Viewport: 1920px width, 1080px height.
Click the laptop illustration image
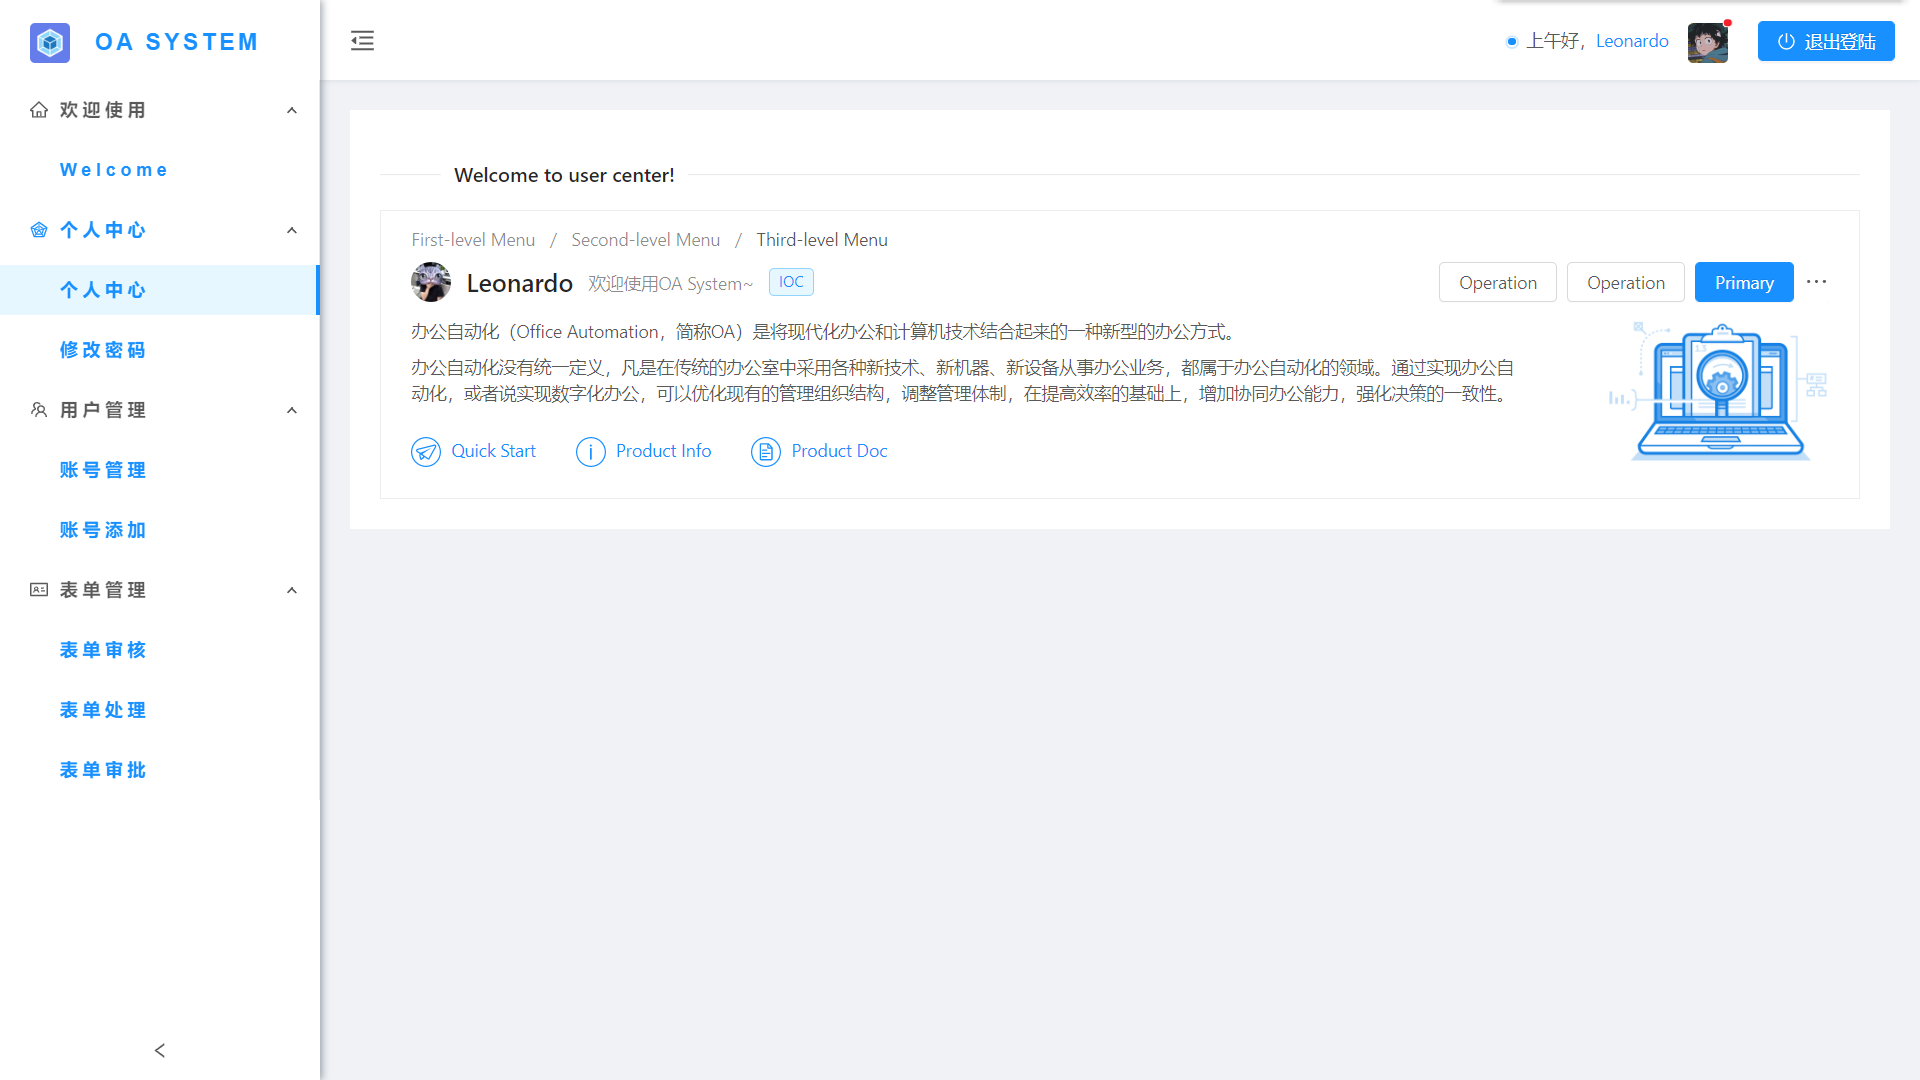(1720, 392)
